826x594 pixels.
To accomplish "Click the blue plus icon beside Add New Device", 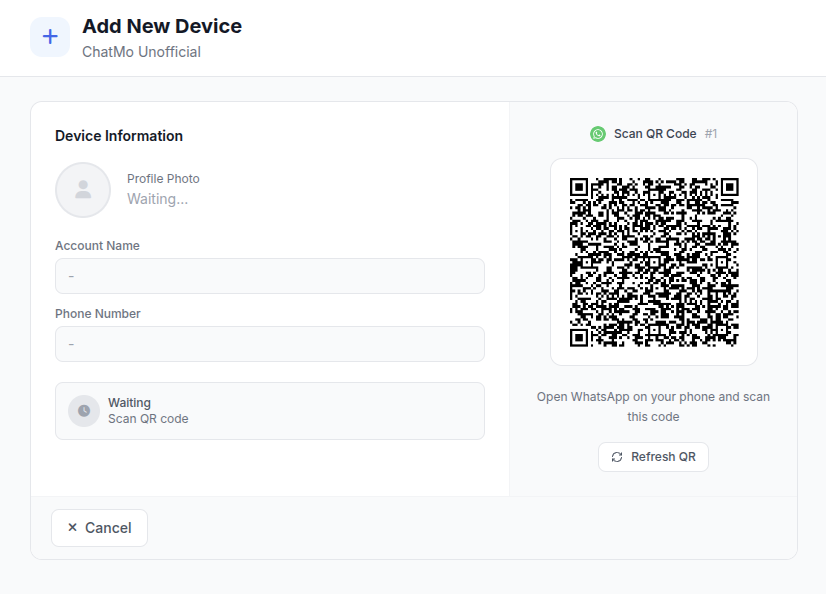I will point(50,37).
